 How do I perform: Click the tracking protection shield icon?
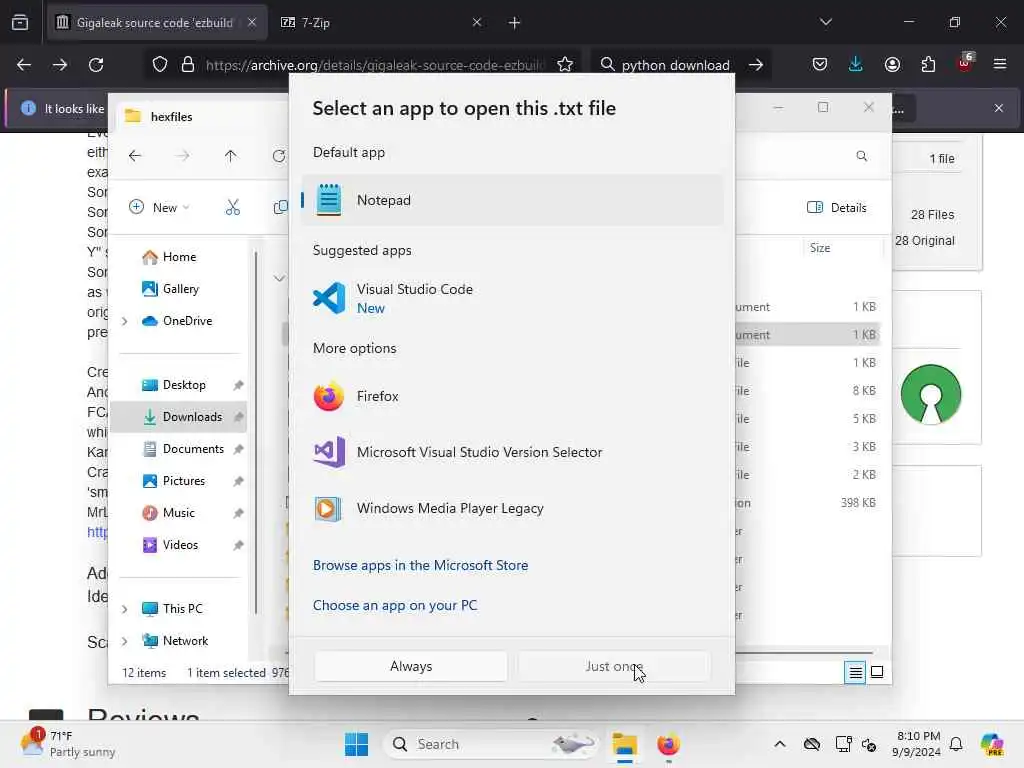pos(160,64)
